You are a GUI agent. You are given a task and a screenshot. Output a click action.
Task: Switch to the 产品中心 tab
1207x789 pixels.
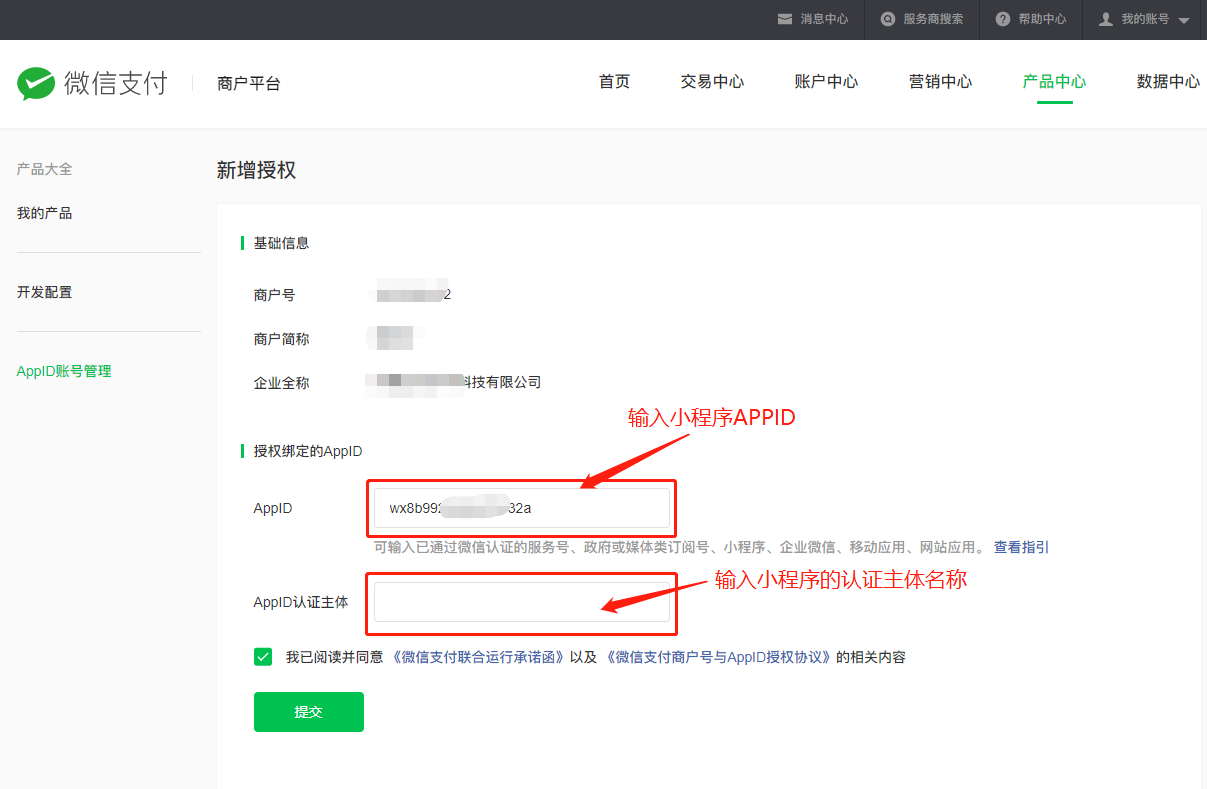[1053, 82]
